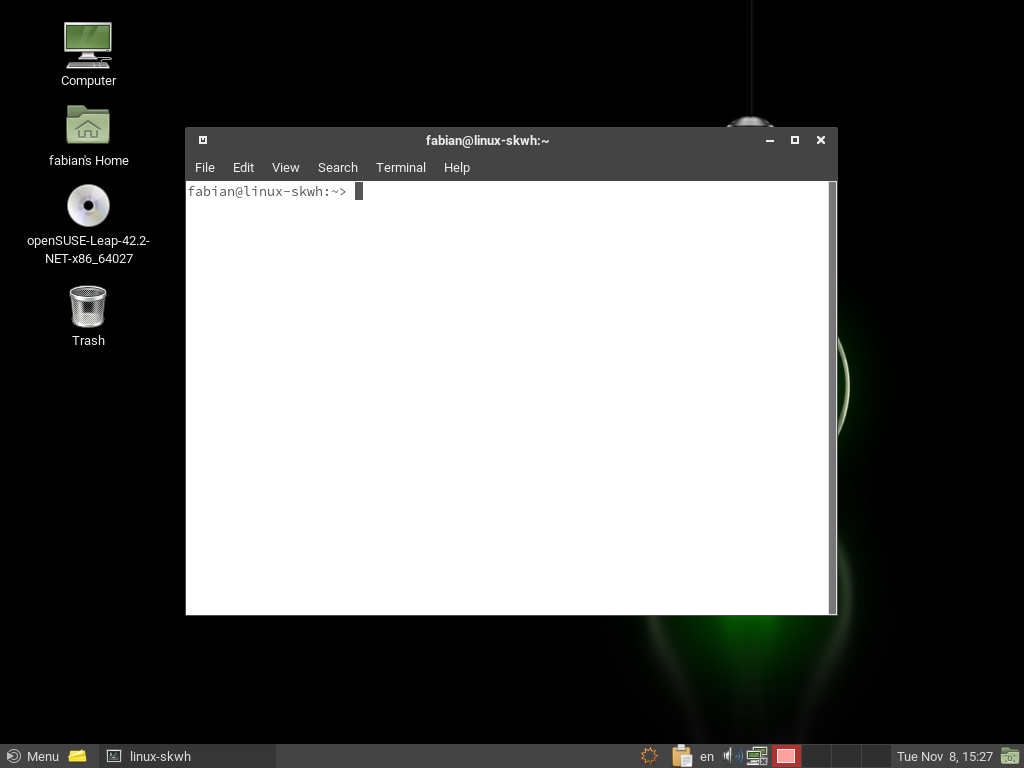
Task: Open the Terminal menu
Action: (x=401, y=168)
